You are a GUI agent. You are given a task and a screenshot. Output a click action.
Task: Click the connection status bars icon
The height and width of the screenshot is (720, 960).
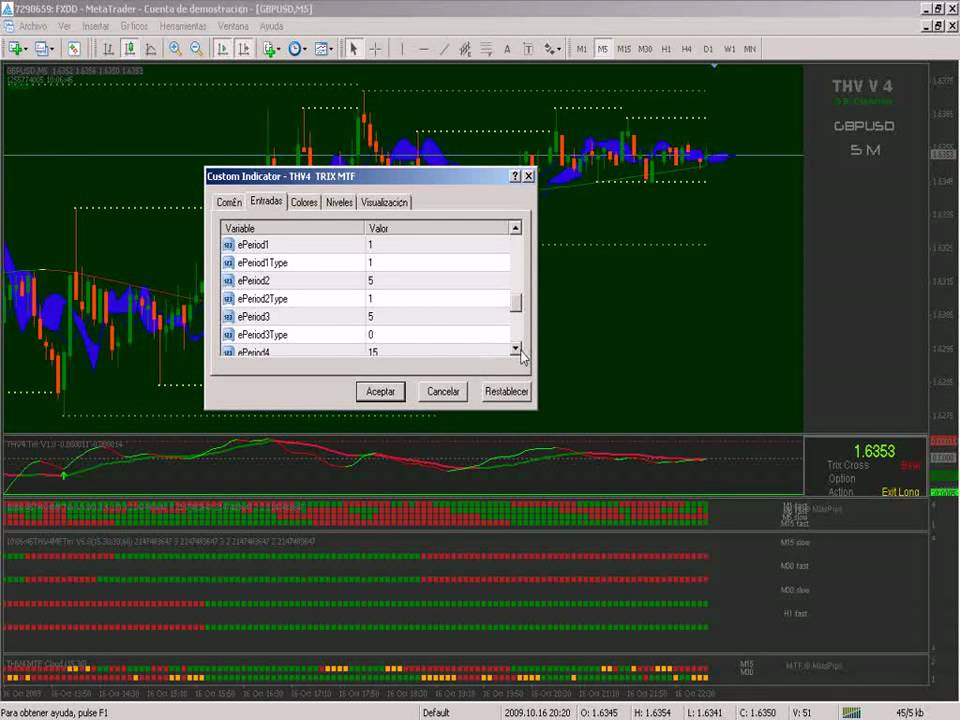point(851,713)
